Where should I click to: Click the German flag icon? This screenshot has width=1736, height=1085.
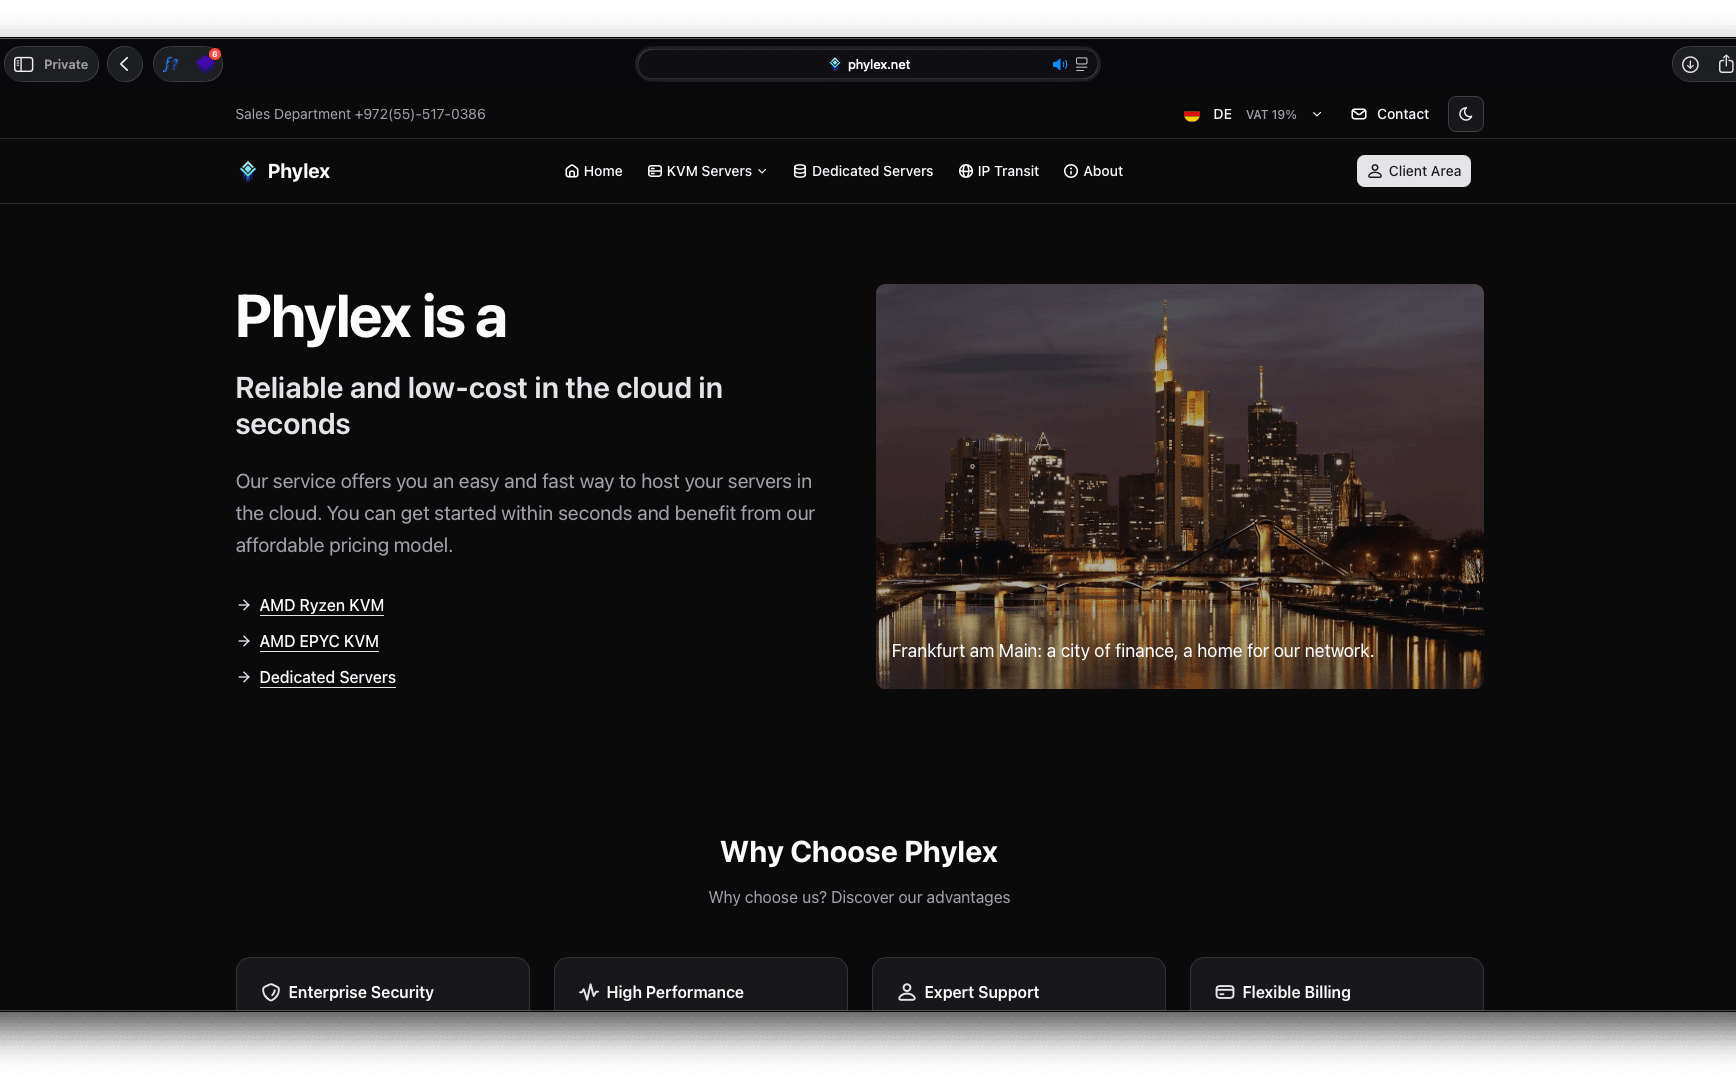[1191, 115]
